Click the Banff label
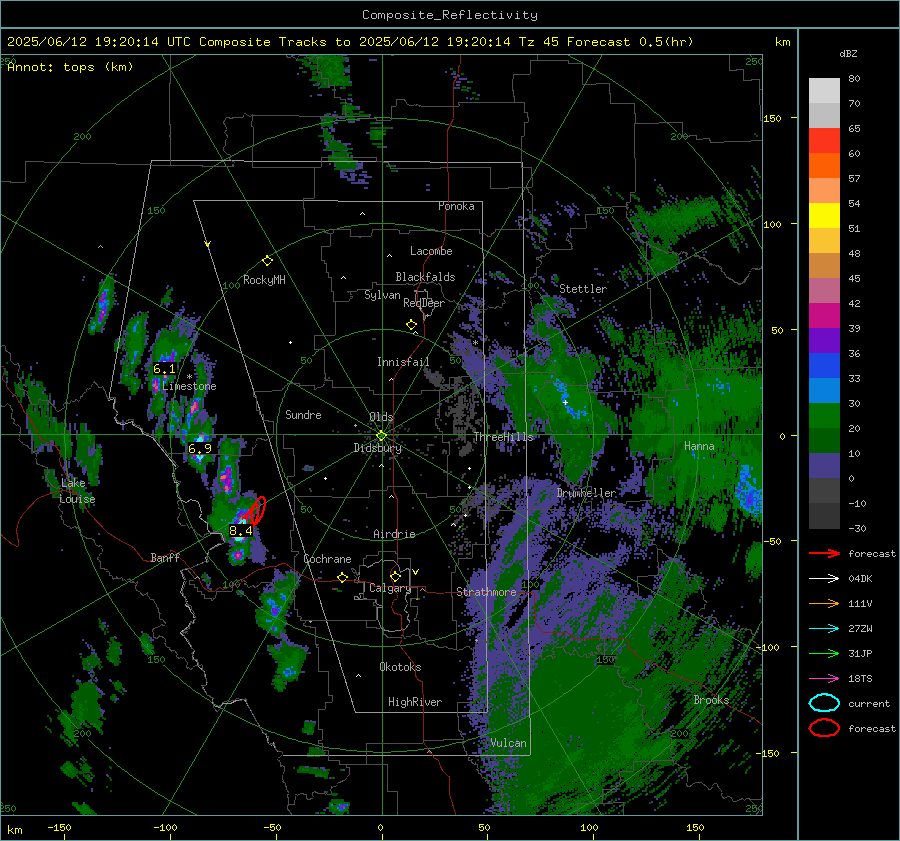 point(165,557)
